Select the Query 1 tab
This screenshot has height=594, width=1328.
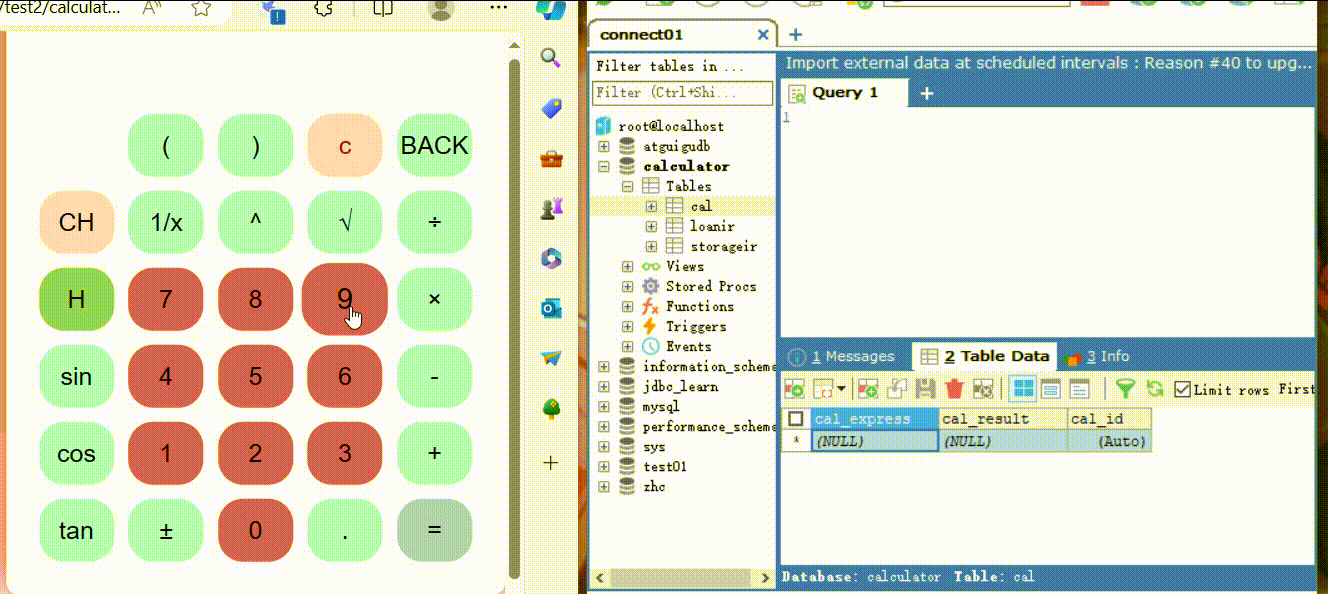[x=845, y=92]
